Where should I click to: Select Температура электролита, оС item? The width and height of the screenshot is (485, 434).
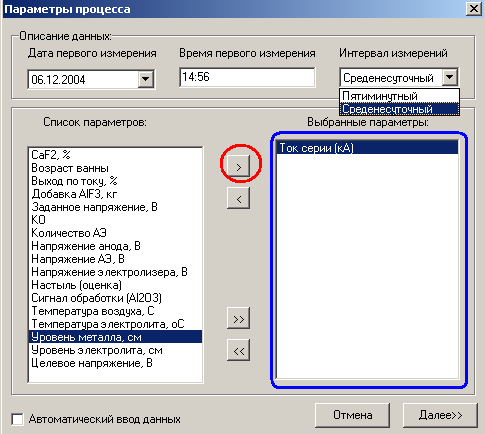[115, 324]
